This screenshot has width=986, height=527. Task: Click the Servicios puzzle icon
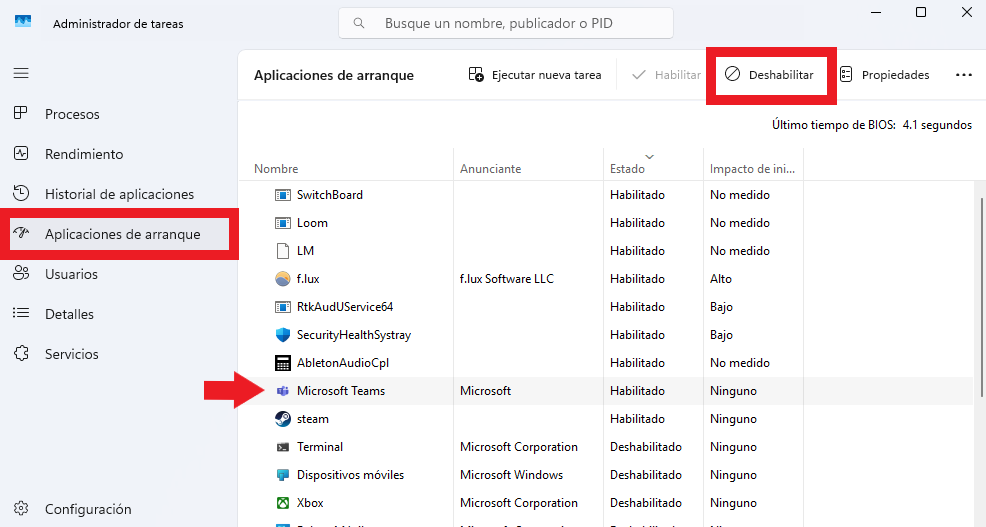21,353
